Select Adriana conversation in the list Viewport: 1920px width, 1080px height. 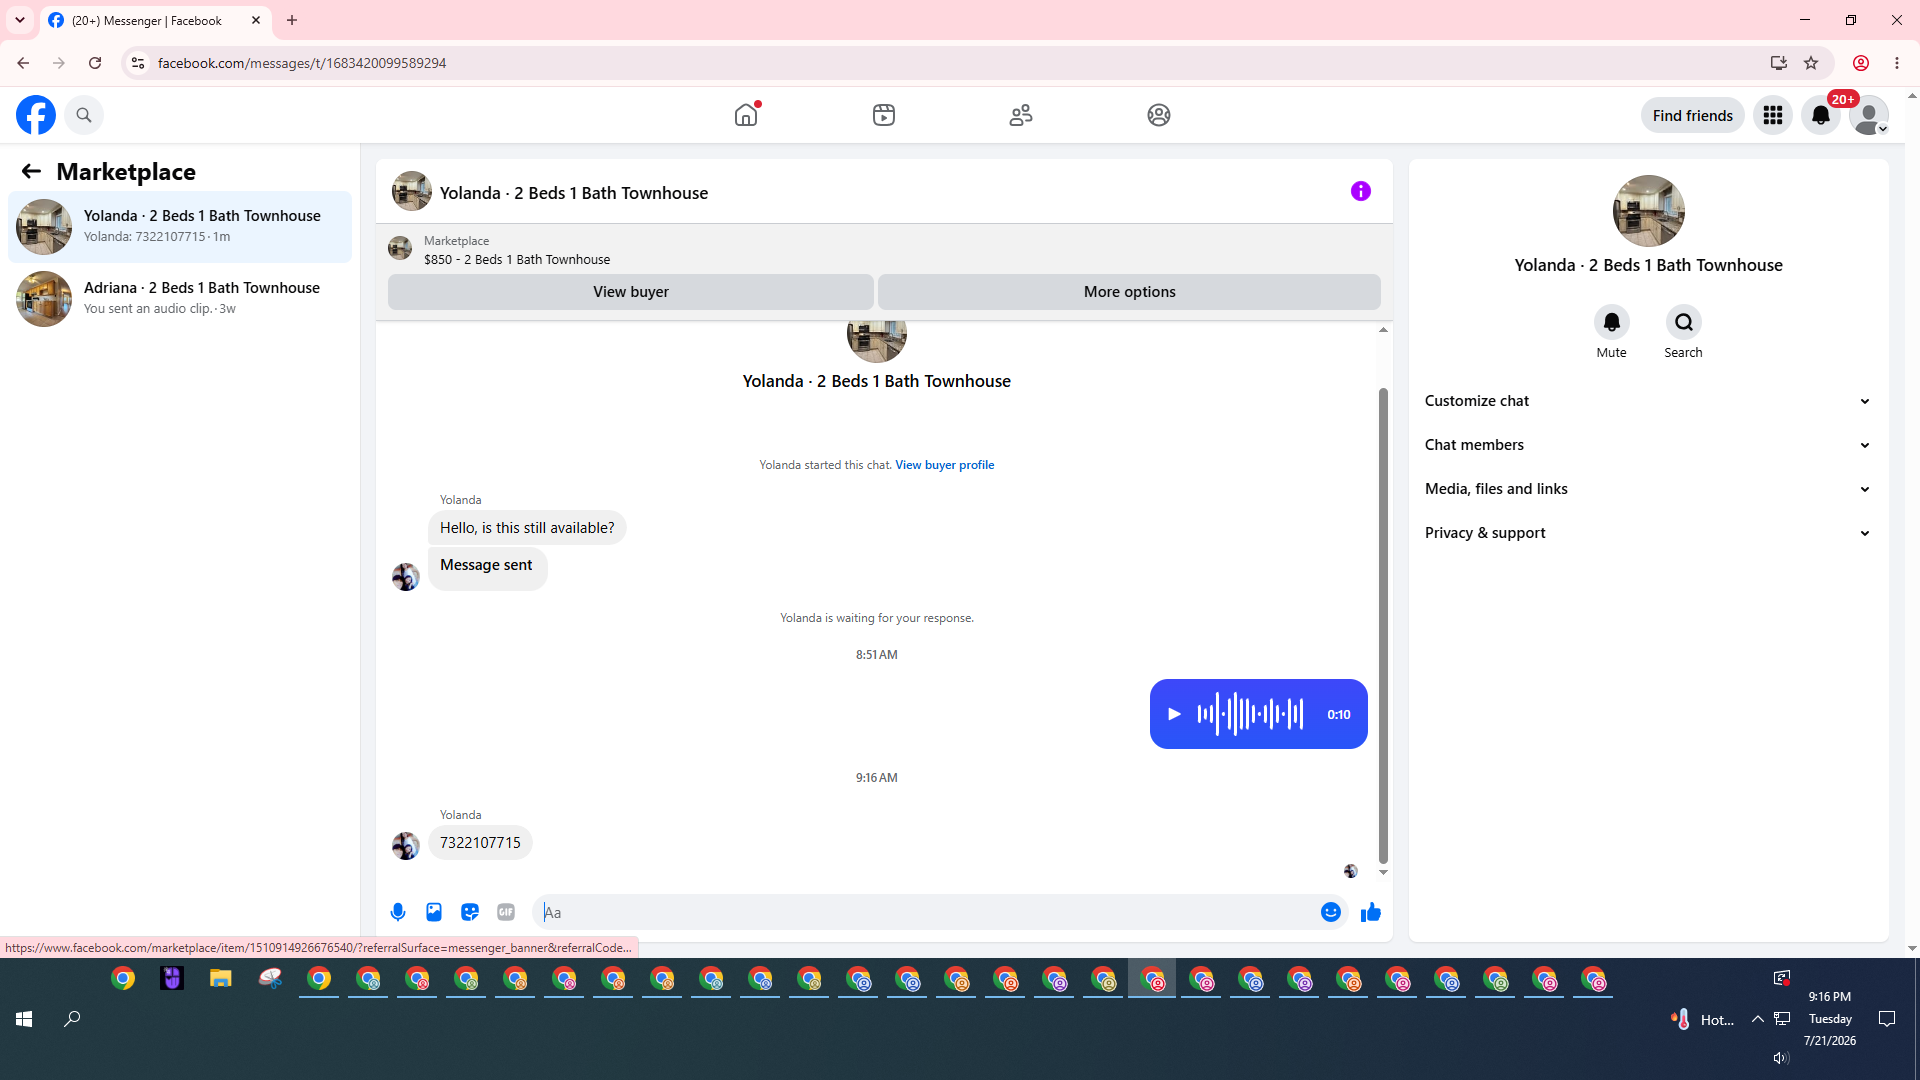(x=180, y=299)
